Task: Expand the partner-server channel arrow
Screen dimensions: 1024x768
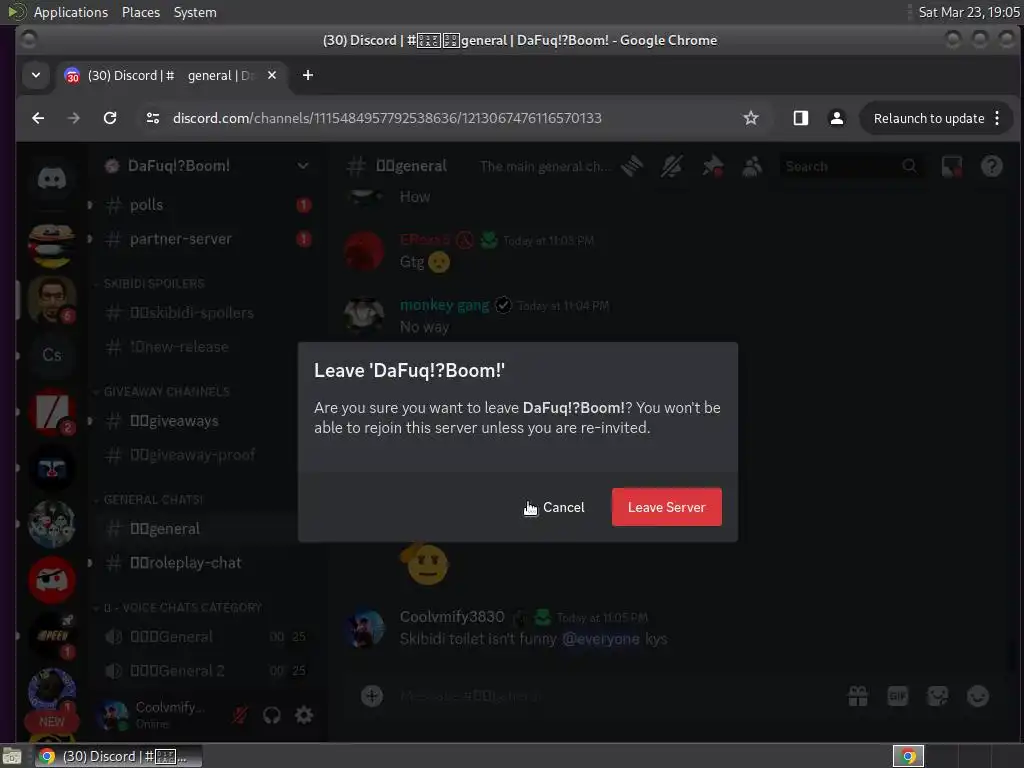Action: tap(89, 239)
